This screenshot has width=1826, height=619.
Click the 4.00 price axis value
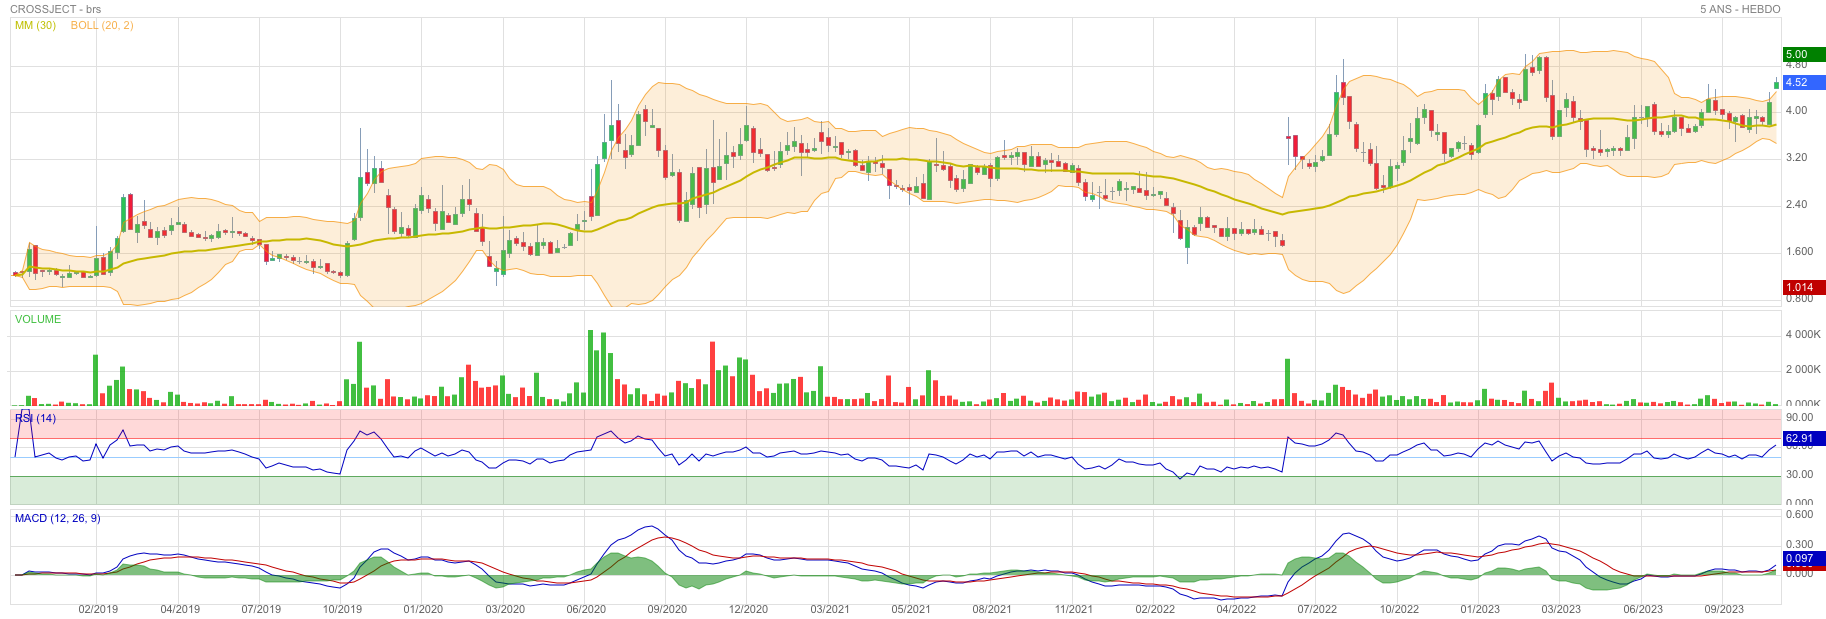(x=1796, y=110)
